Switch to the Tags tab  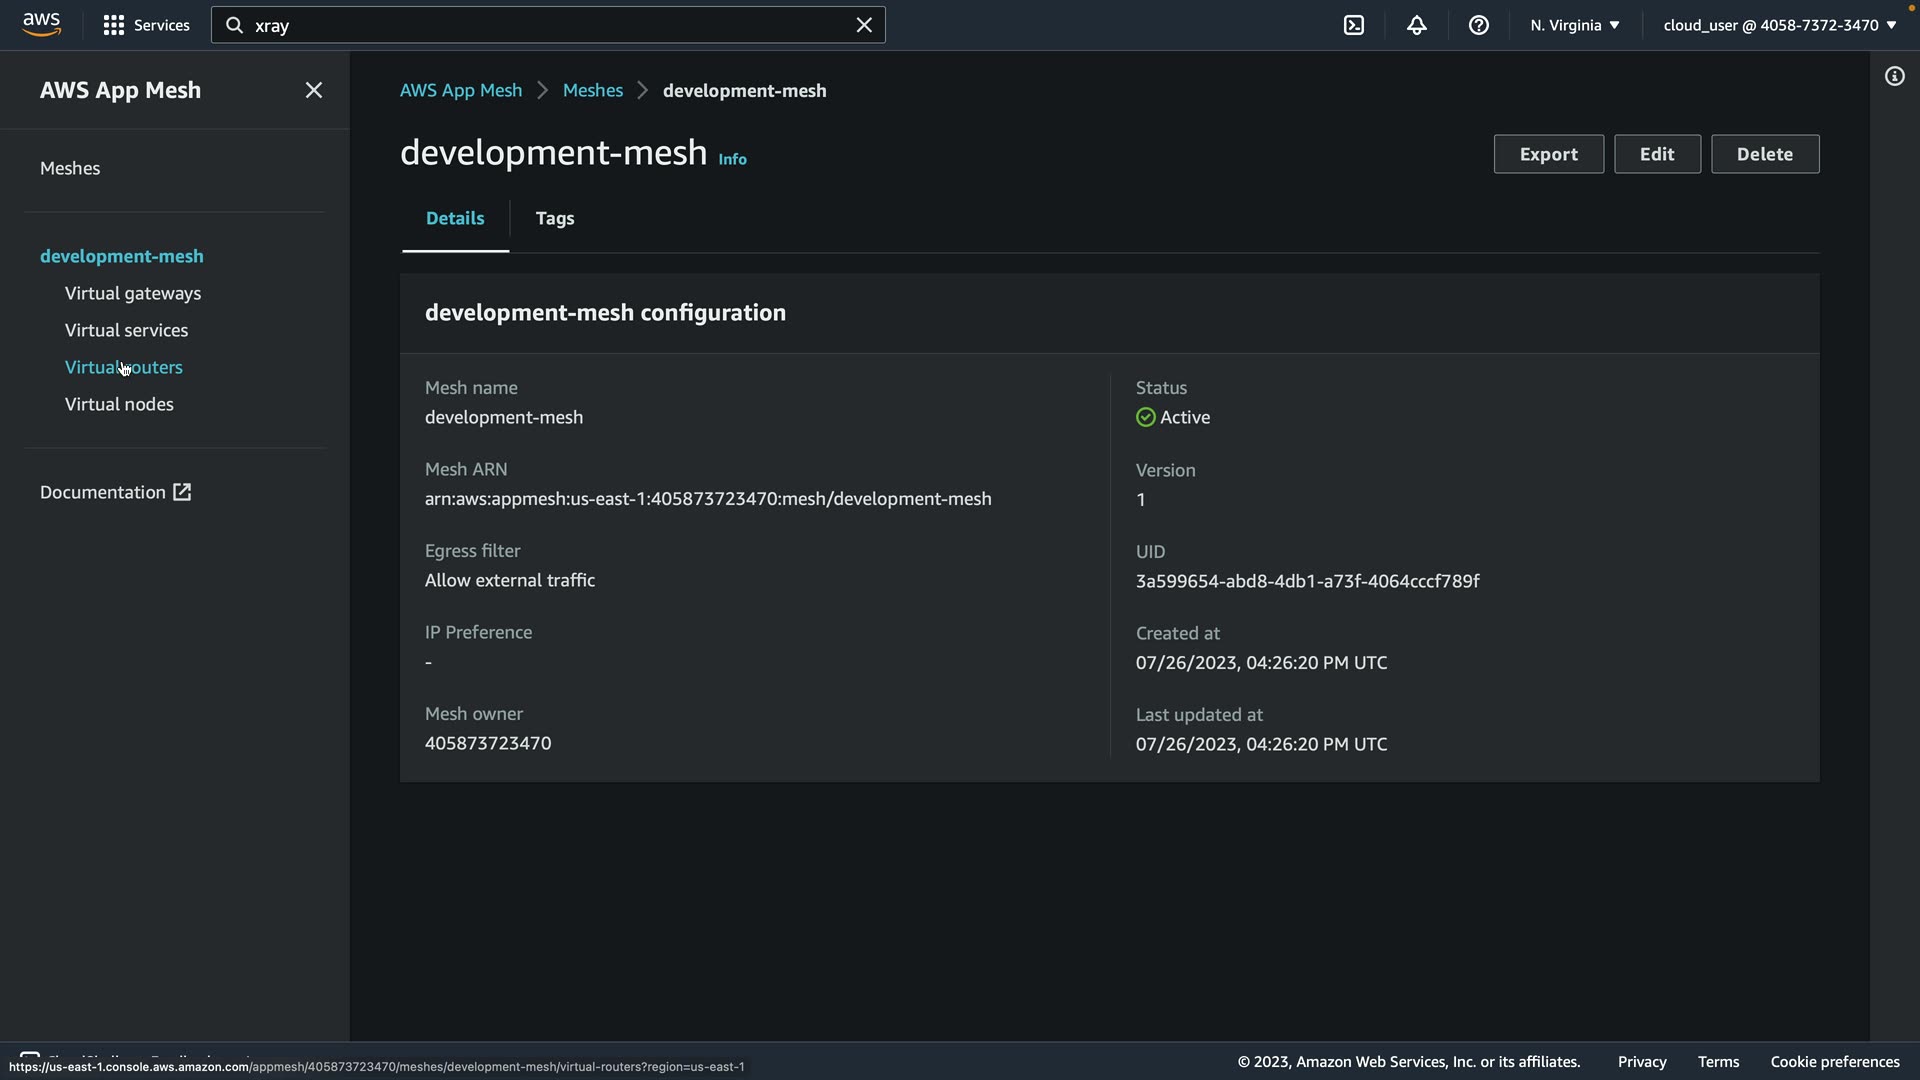point(554,218)
